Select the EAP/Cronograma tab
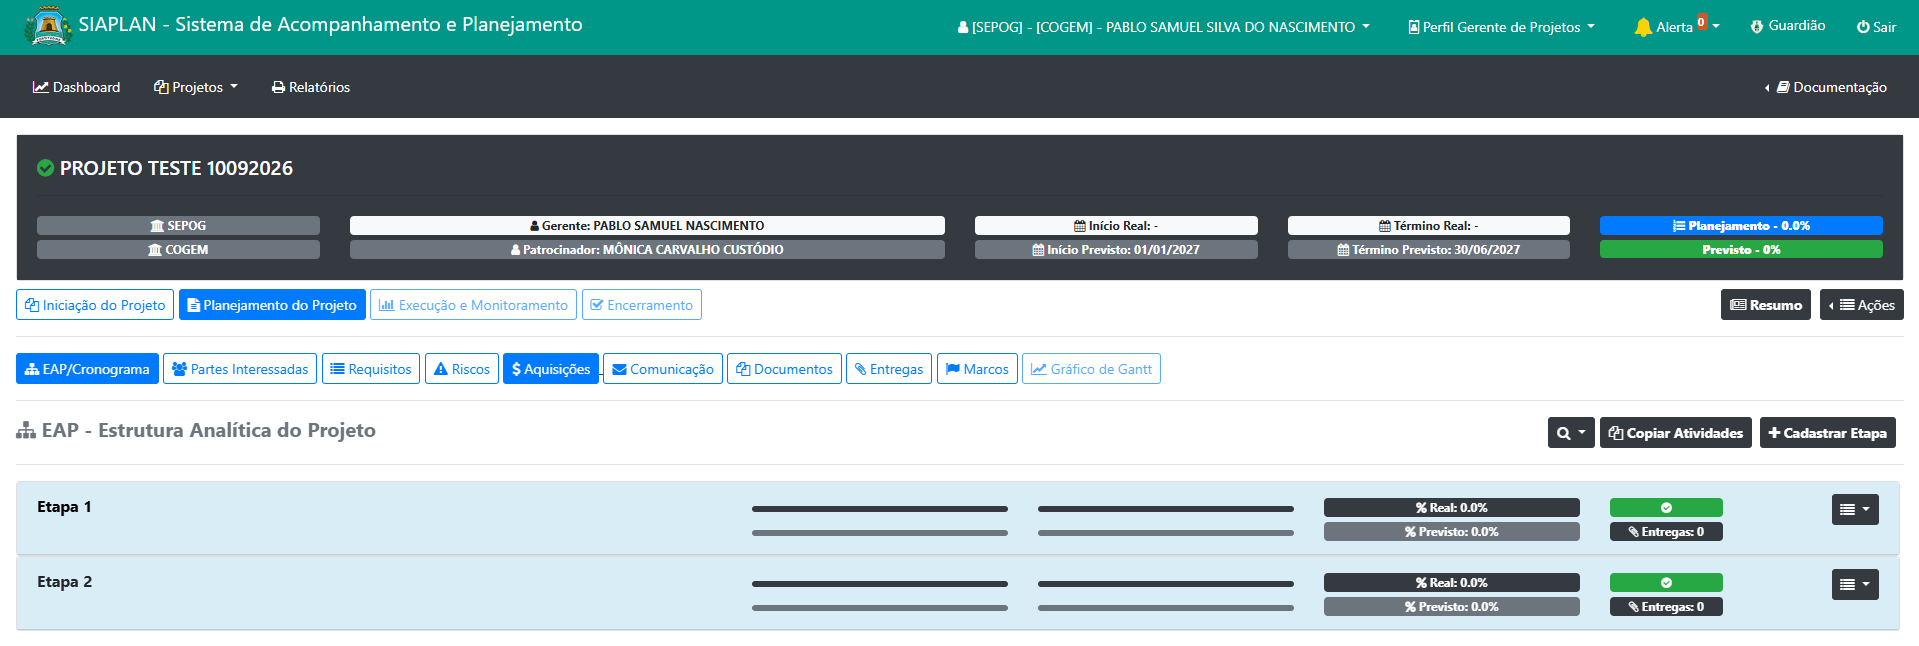1919x646 pixels. [87, 369]
